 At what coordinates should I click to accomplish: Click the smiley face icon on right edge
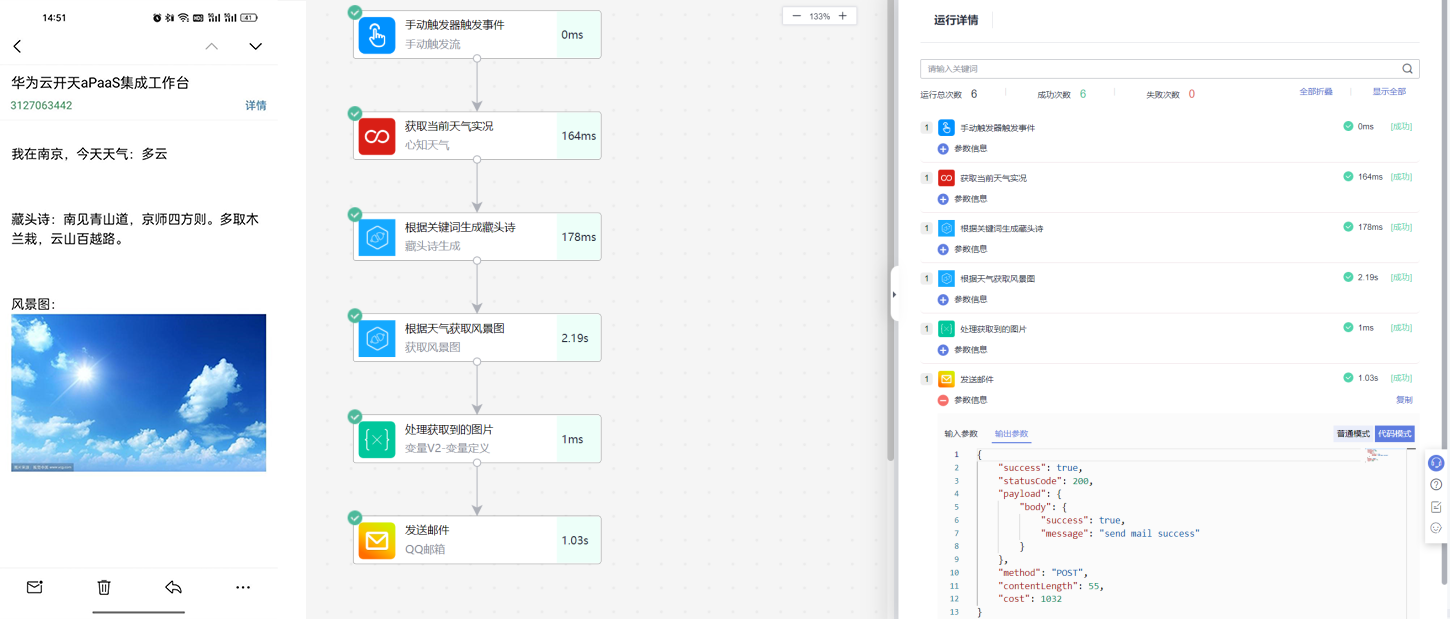1436,527
